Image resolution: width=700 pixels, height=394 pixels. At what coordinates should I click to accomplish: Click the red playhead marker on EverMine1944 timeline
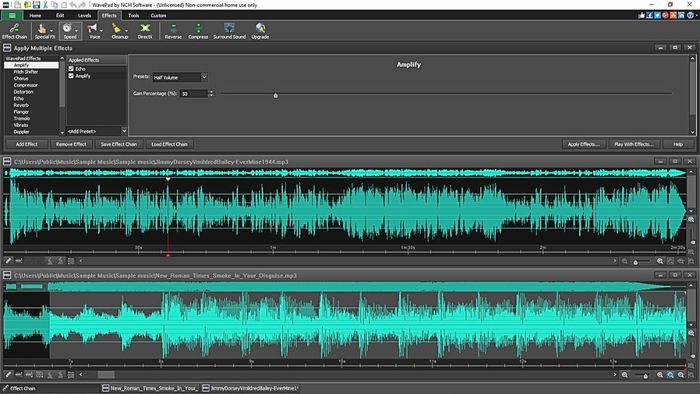point(168,255)
